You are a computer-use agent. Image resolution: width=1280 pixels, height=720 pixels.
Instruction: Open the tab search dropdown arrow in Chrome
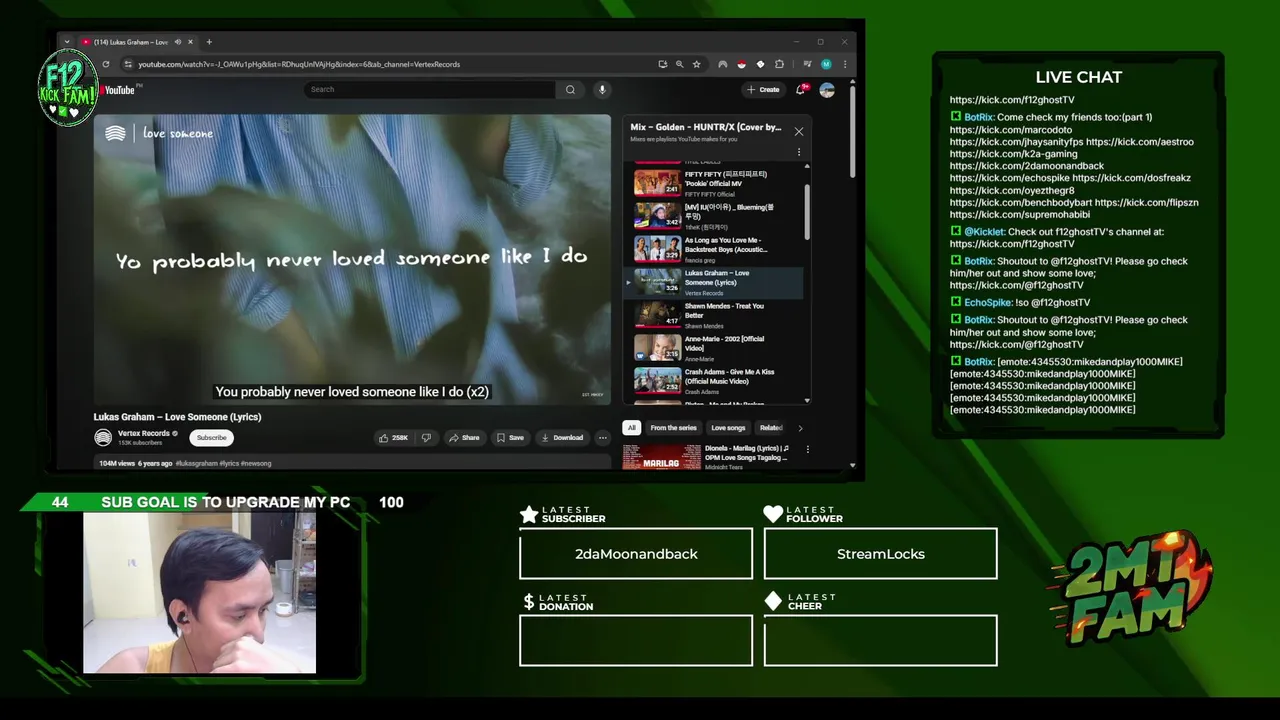pyautogui.click(x=67, y=42)
